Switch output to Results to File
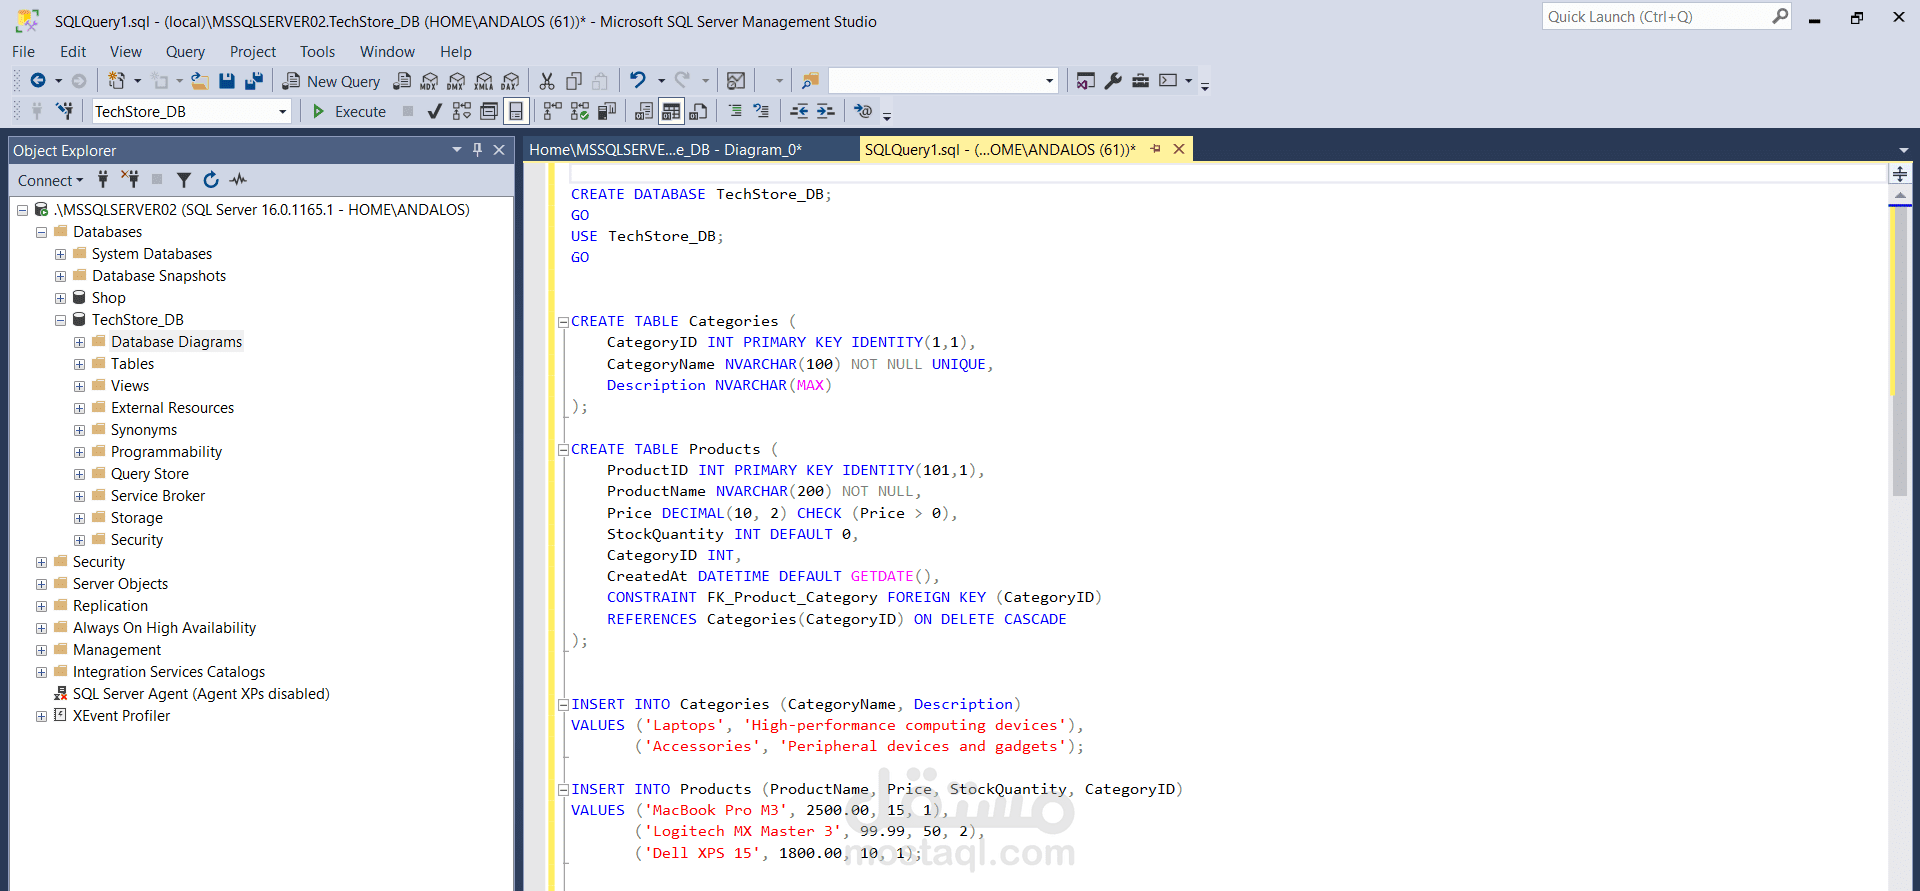 coord(698,111)
